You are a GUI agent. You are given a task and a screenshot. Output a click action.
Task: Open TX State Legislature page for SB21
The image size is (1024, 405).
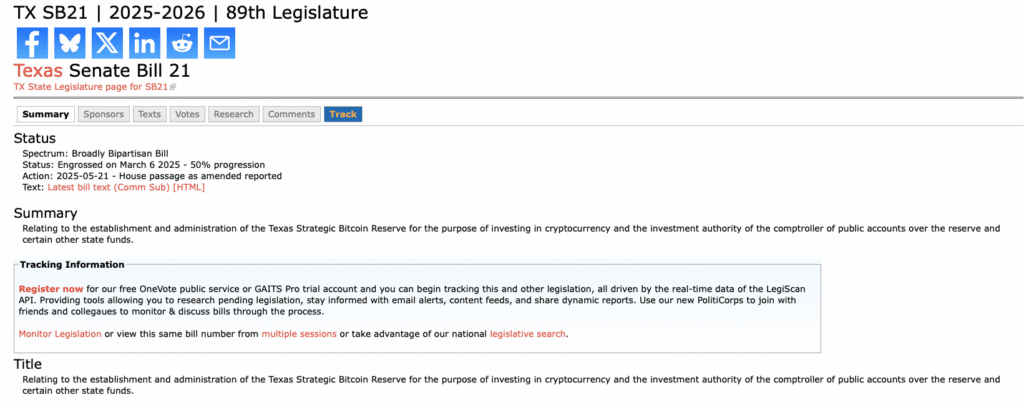(x=95, y=86)
